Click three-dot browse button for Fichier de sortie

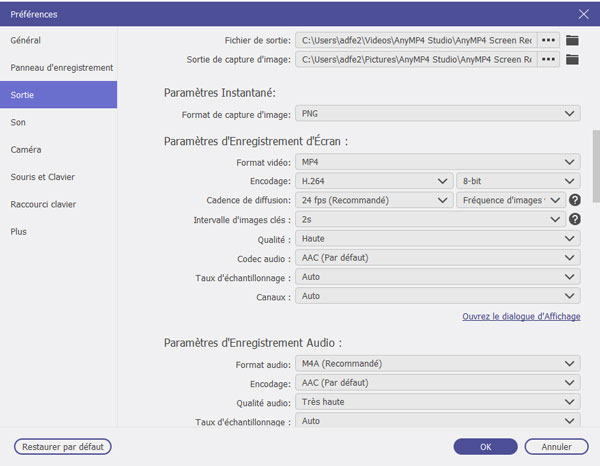(x=548, y=40)
